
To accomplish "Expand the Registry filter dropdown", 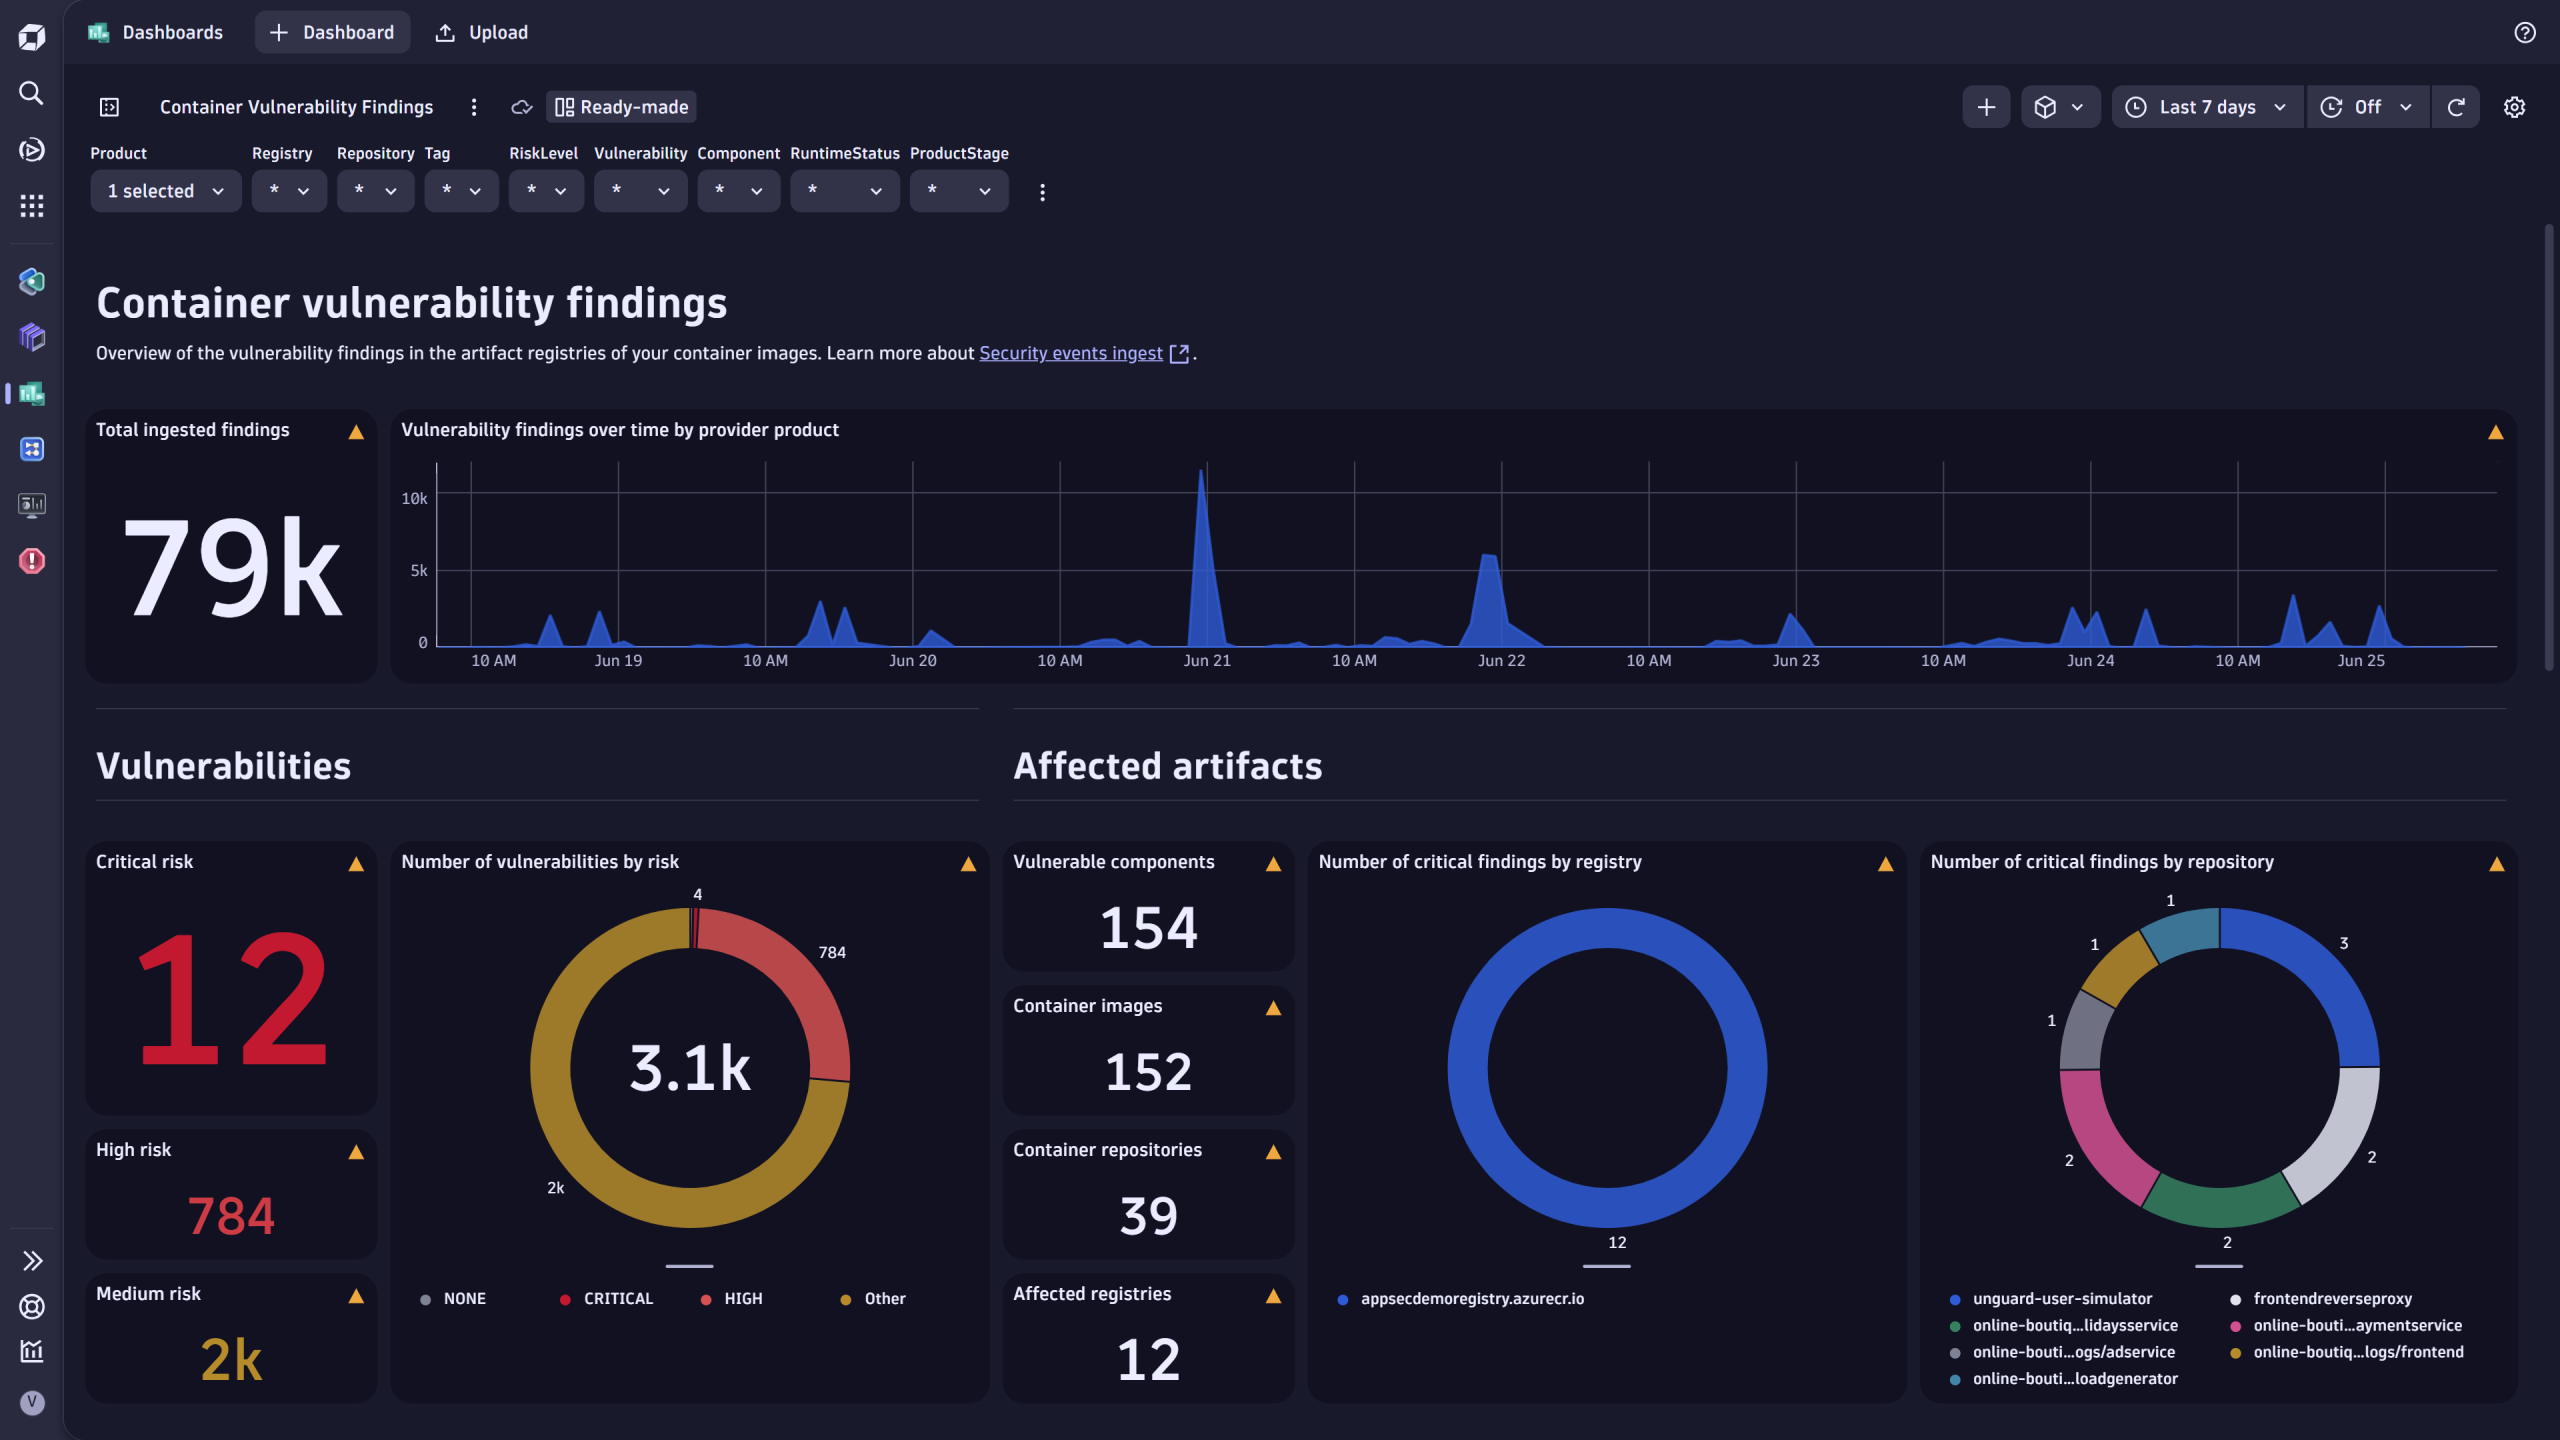I will tap(289, 190).
